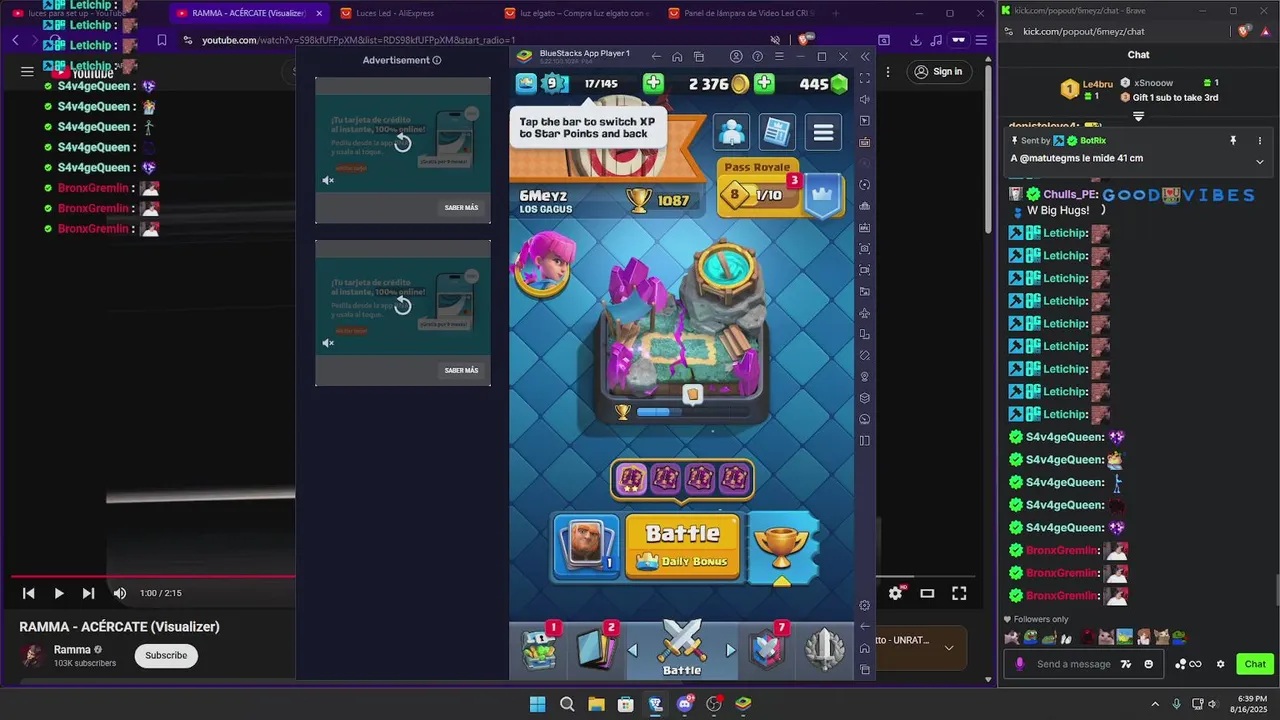Open the BlueStacks account profile icon
This screenshot has height=720, width=1280.
pyautogui.click(x=736, y=57)
